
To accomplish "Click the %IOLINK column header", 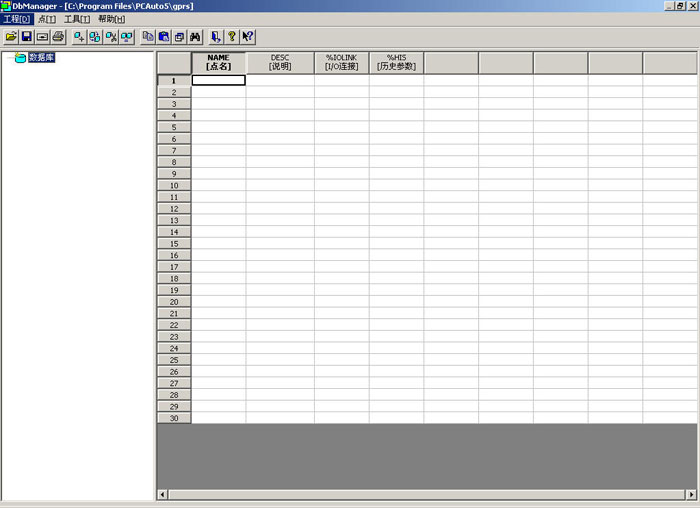I will [x=341, y=62].
